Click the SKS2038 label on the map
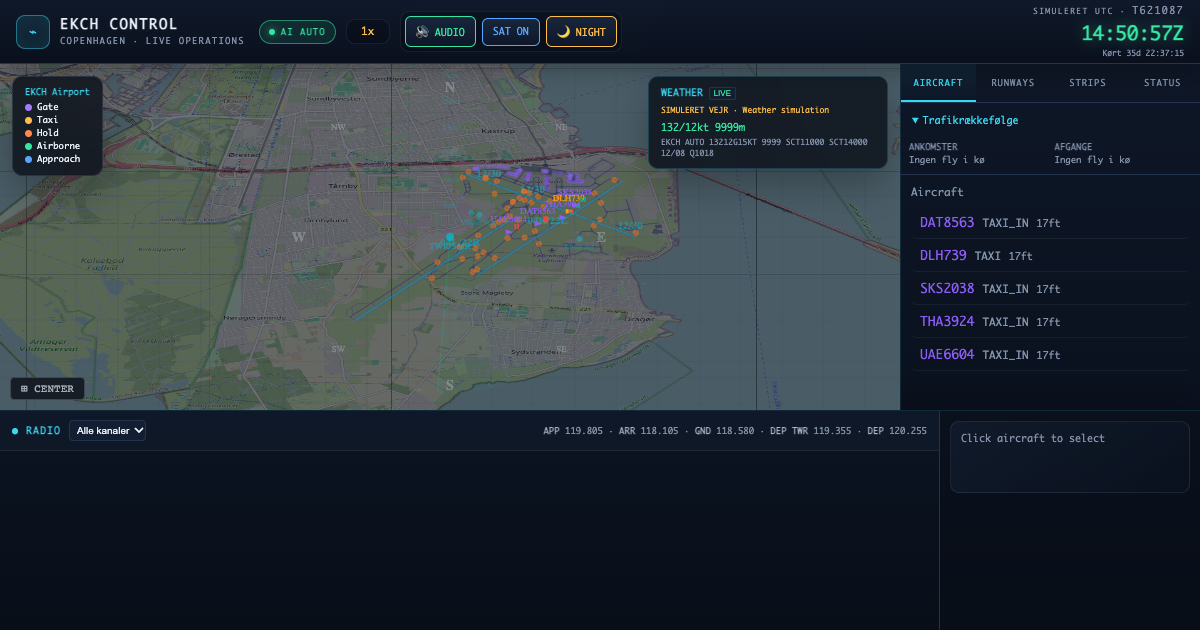Viewport: 1200px width, 630px height. point(575,192)
